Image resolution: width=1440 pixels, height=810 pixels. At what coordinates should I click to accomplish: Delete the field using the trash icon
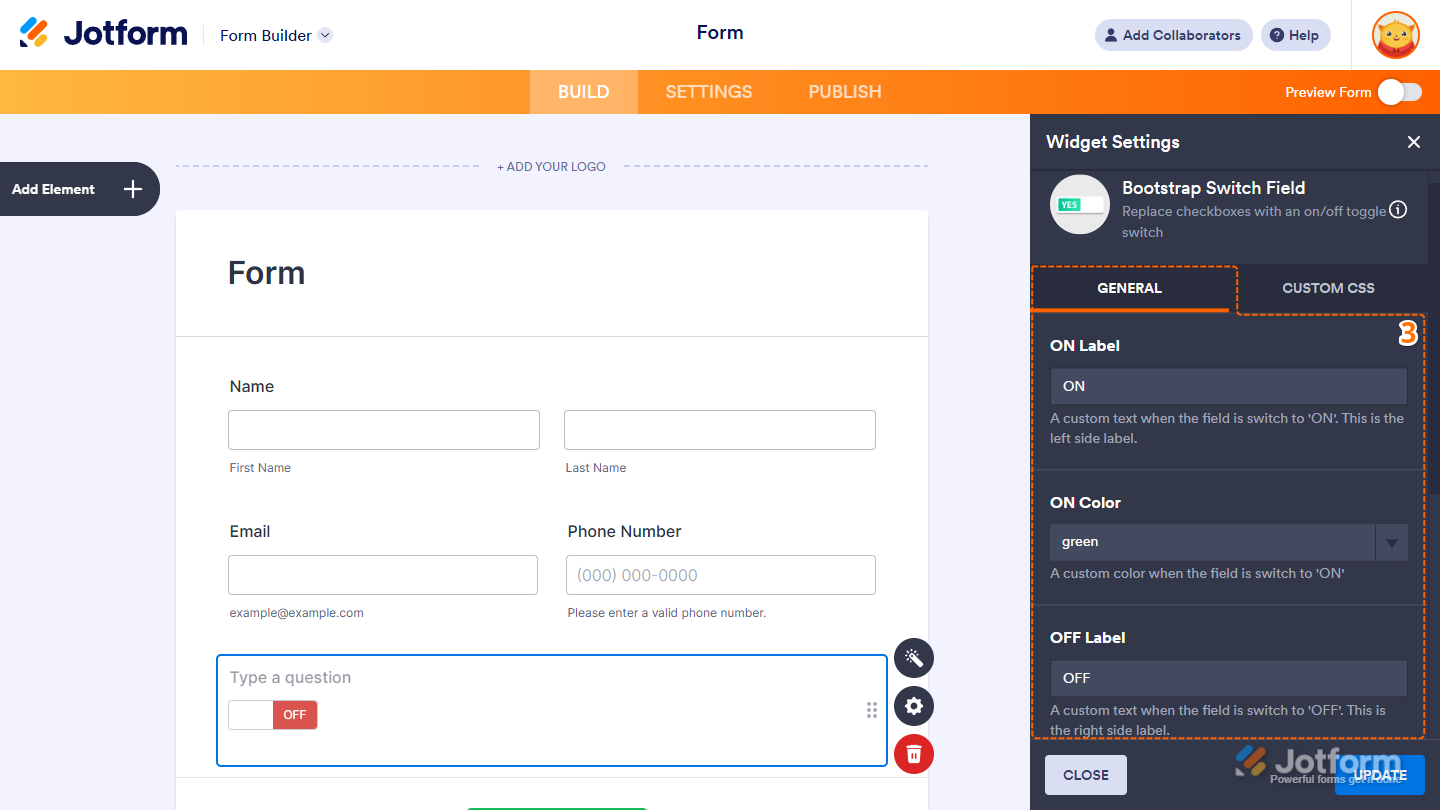point(913,754)
